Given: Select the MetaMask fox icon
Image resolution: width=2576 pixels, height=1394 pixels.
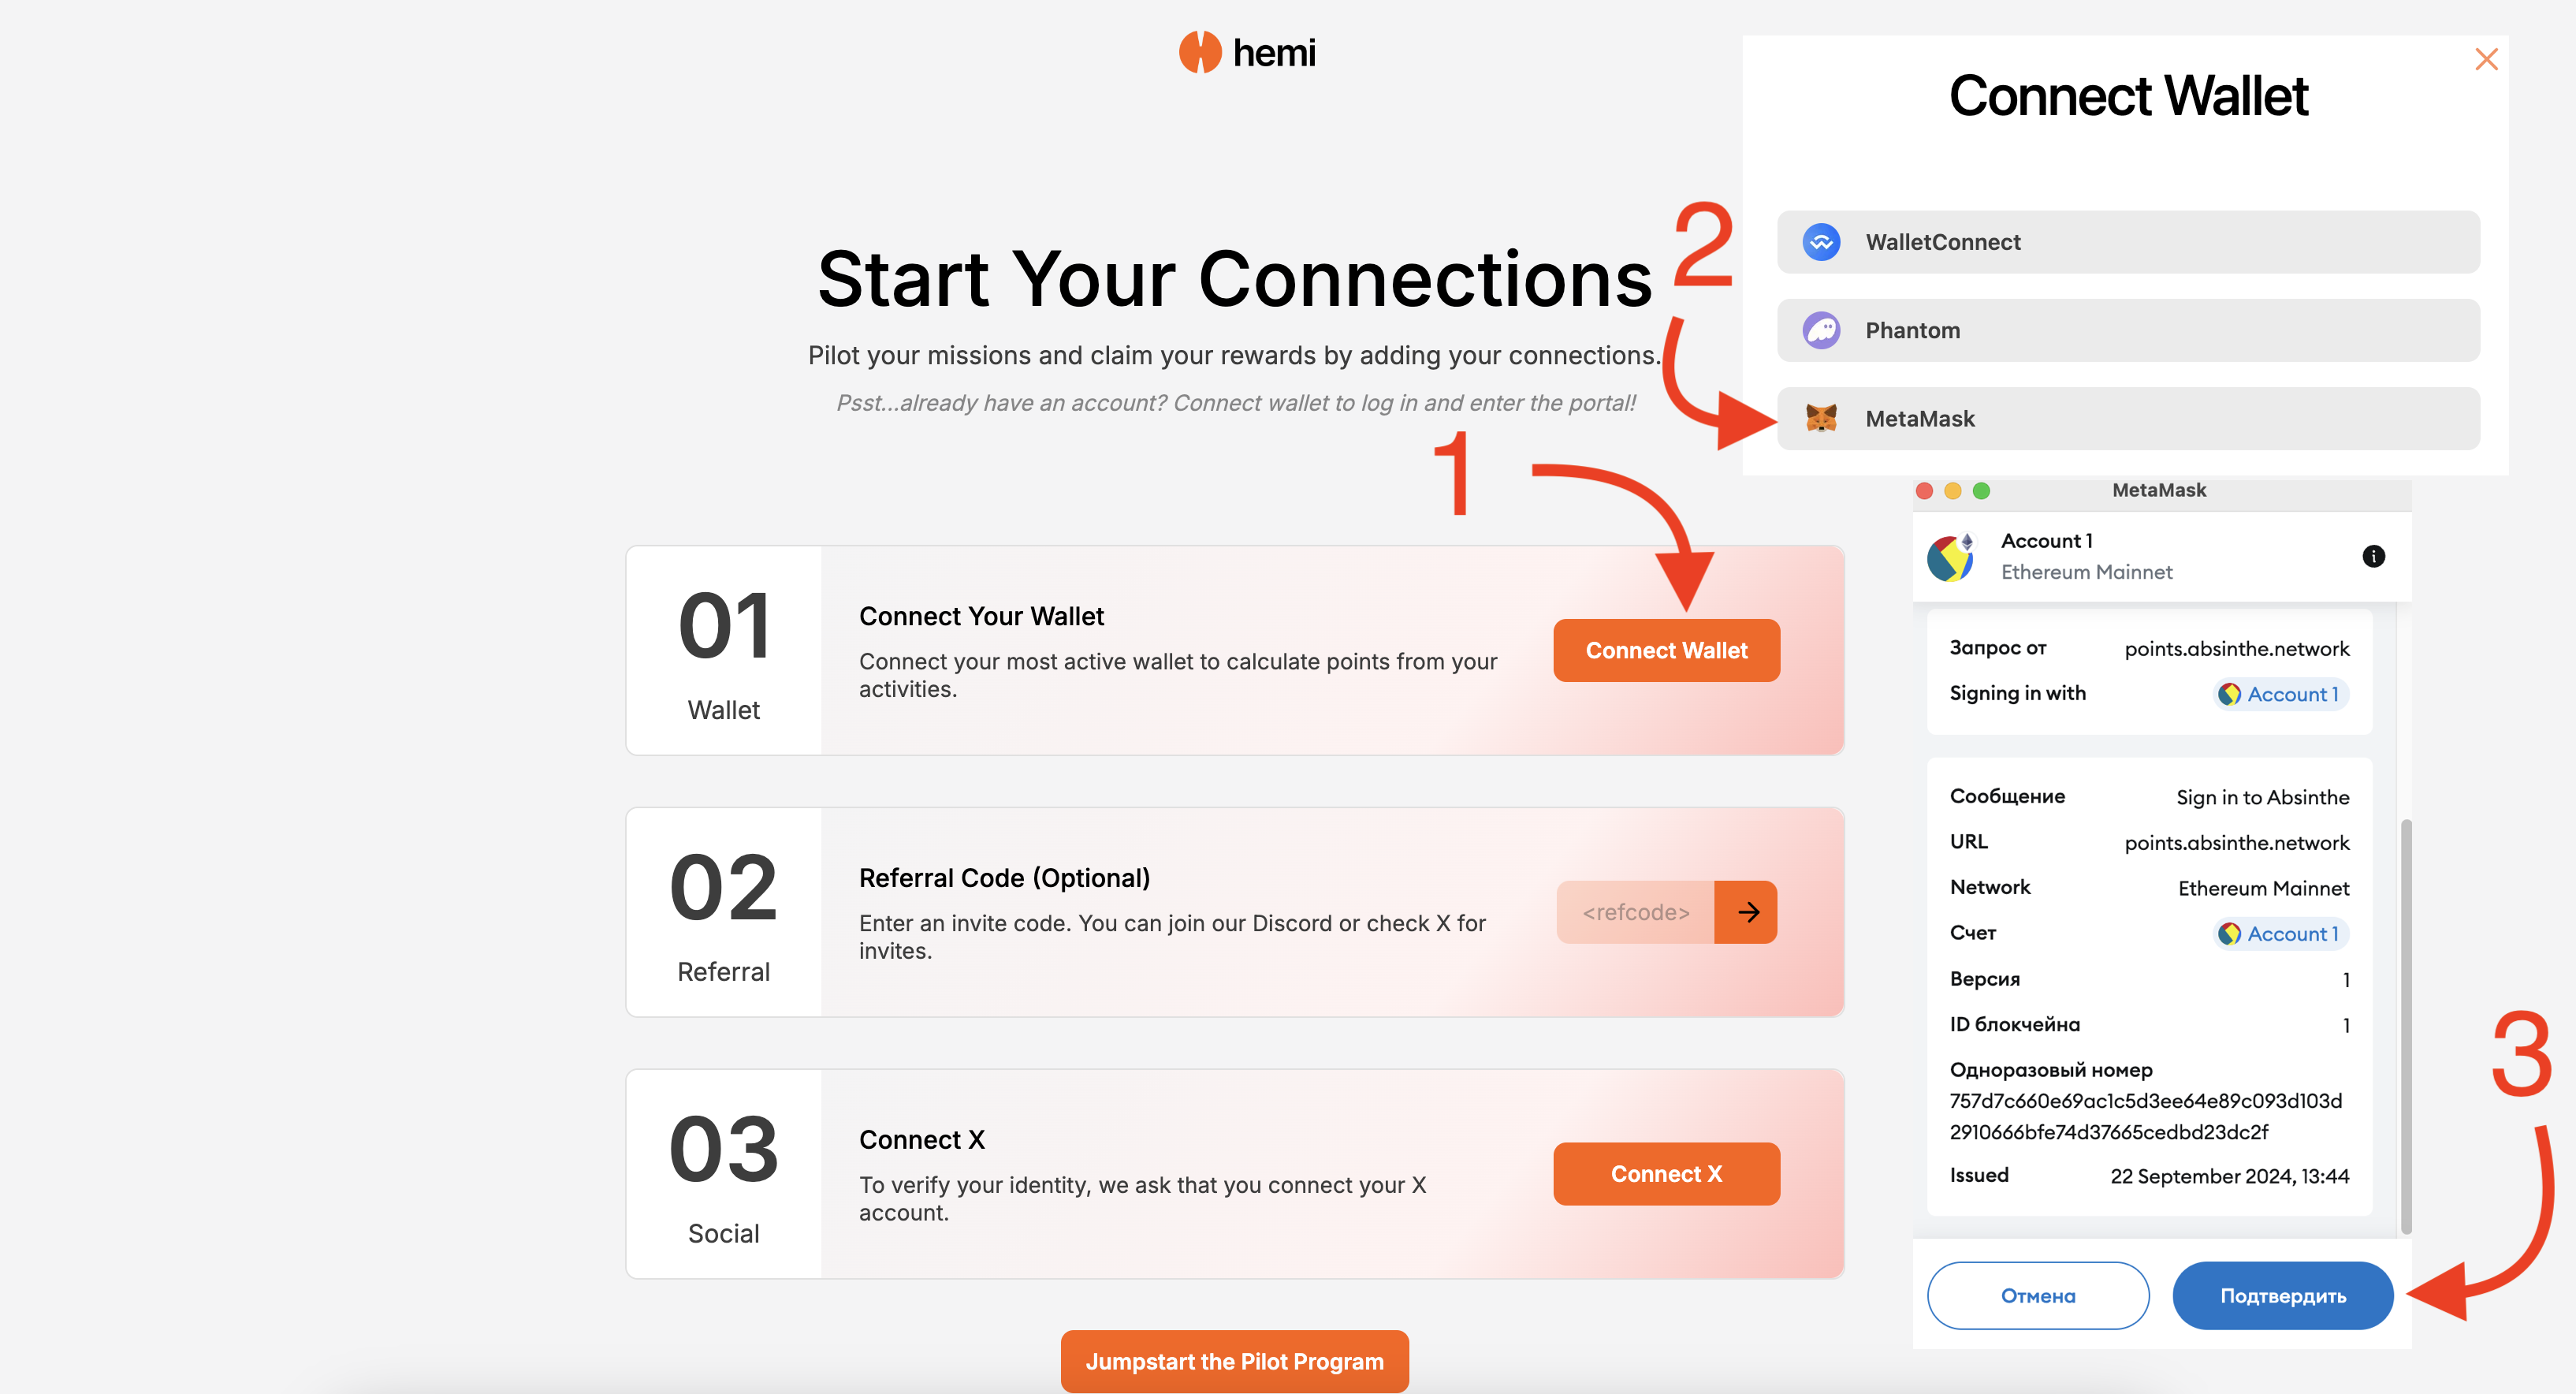Looking at the screenshot, I should [x=1821, y=418].
